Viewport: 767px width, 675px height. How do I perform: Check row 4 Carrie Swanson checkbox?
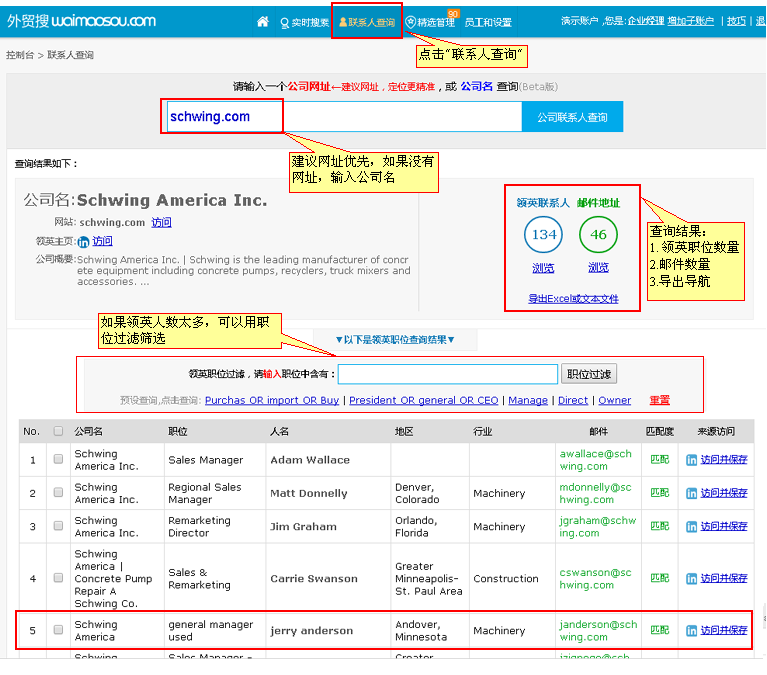pyautogui.click(x=58, y=578)
